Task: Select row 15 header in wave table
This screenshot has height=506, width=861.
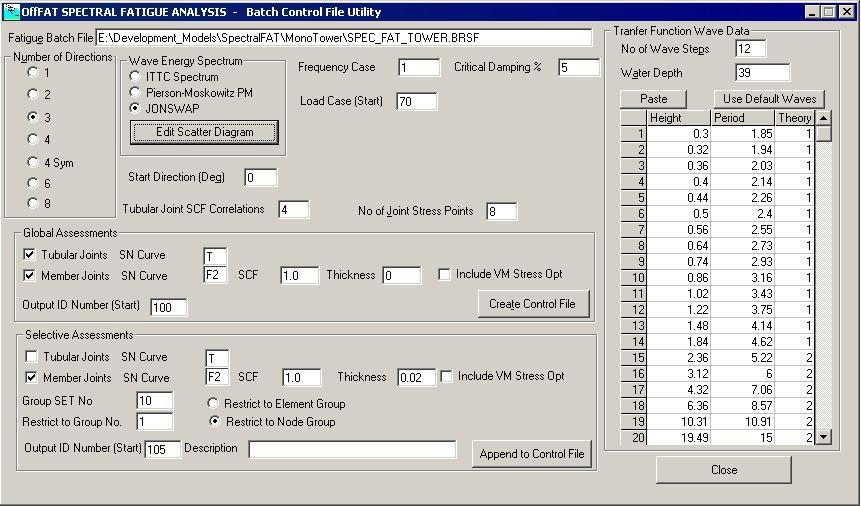Action: [x=632, y=358]
